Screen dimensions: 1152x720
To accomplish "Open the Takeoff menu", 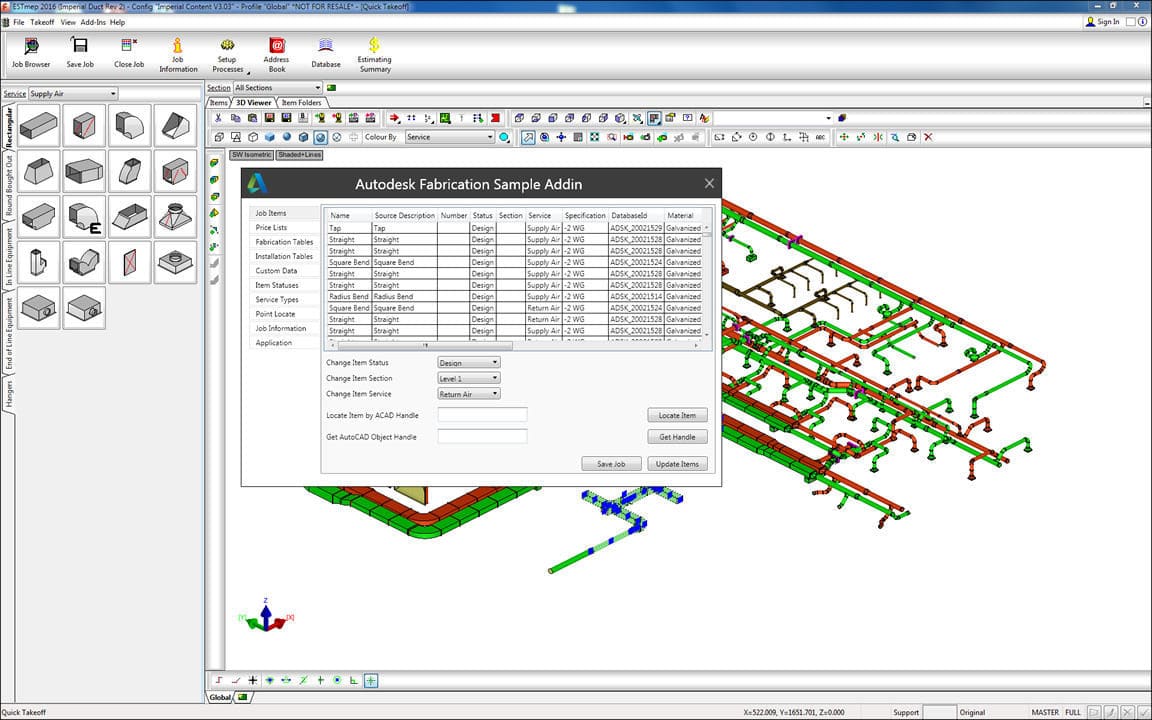I will tap(43, 22).
